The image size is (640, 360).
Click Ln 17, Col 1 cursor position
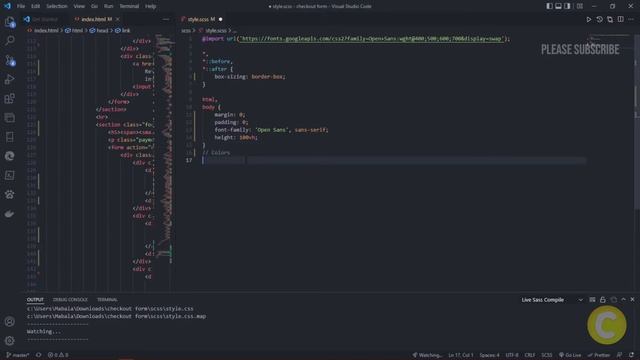(460, 355)
